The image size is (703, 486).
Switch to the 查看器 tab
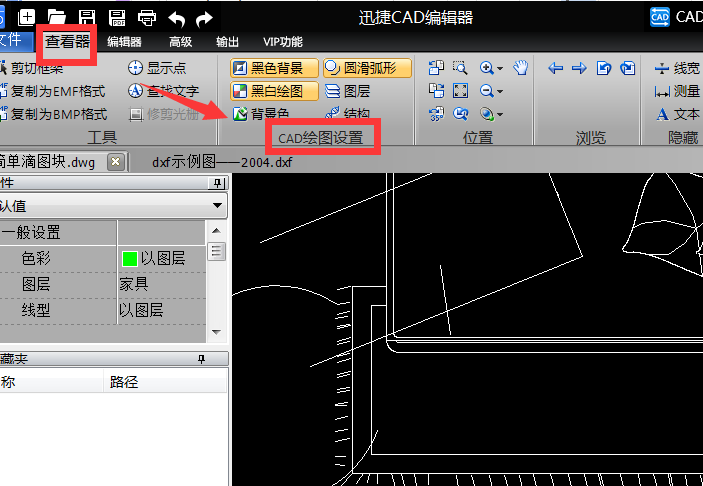point(67,42)
